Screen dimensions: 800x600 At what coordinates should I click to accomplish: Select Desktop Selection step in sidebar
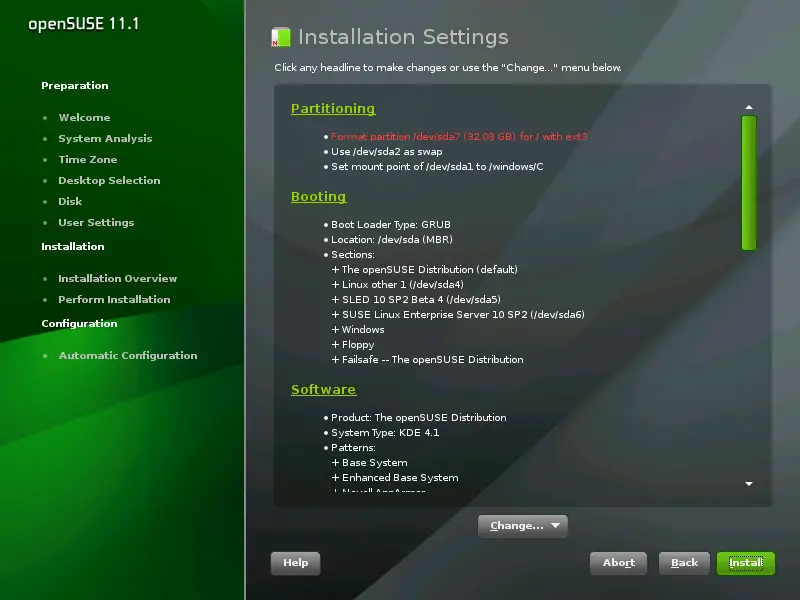click(x=109, y=181)
